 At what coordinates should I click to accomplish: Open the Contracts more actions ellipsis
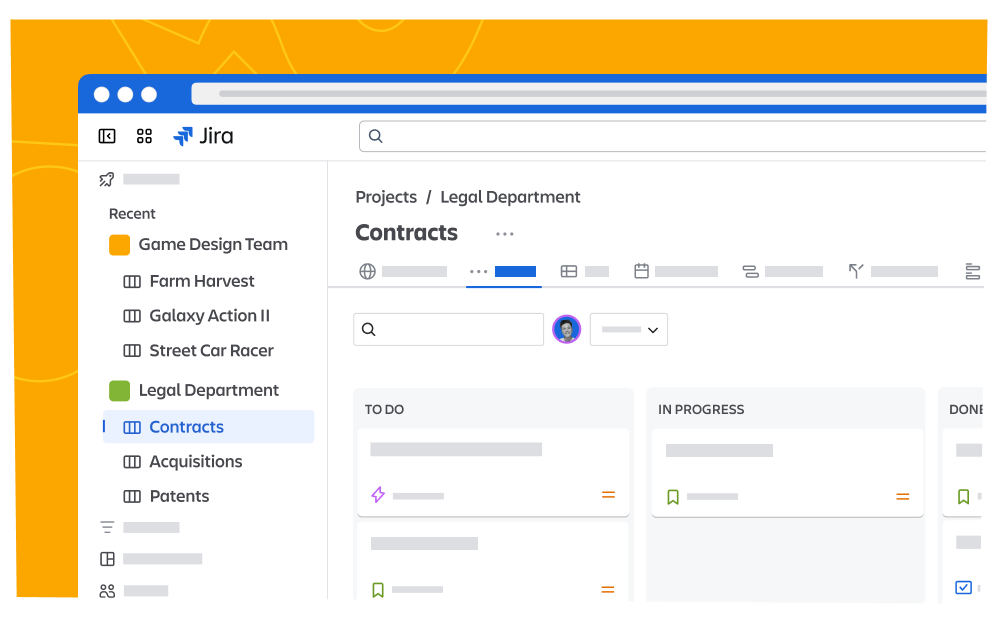505,234
